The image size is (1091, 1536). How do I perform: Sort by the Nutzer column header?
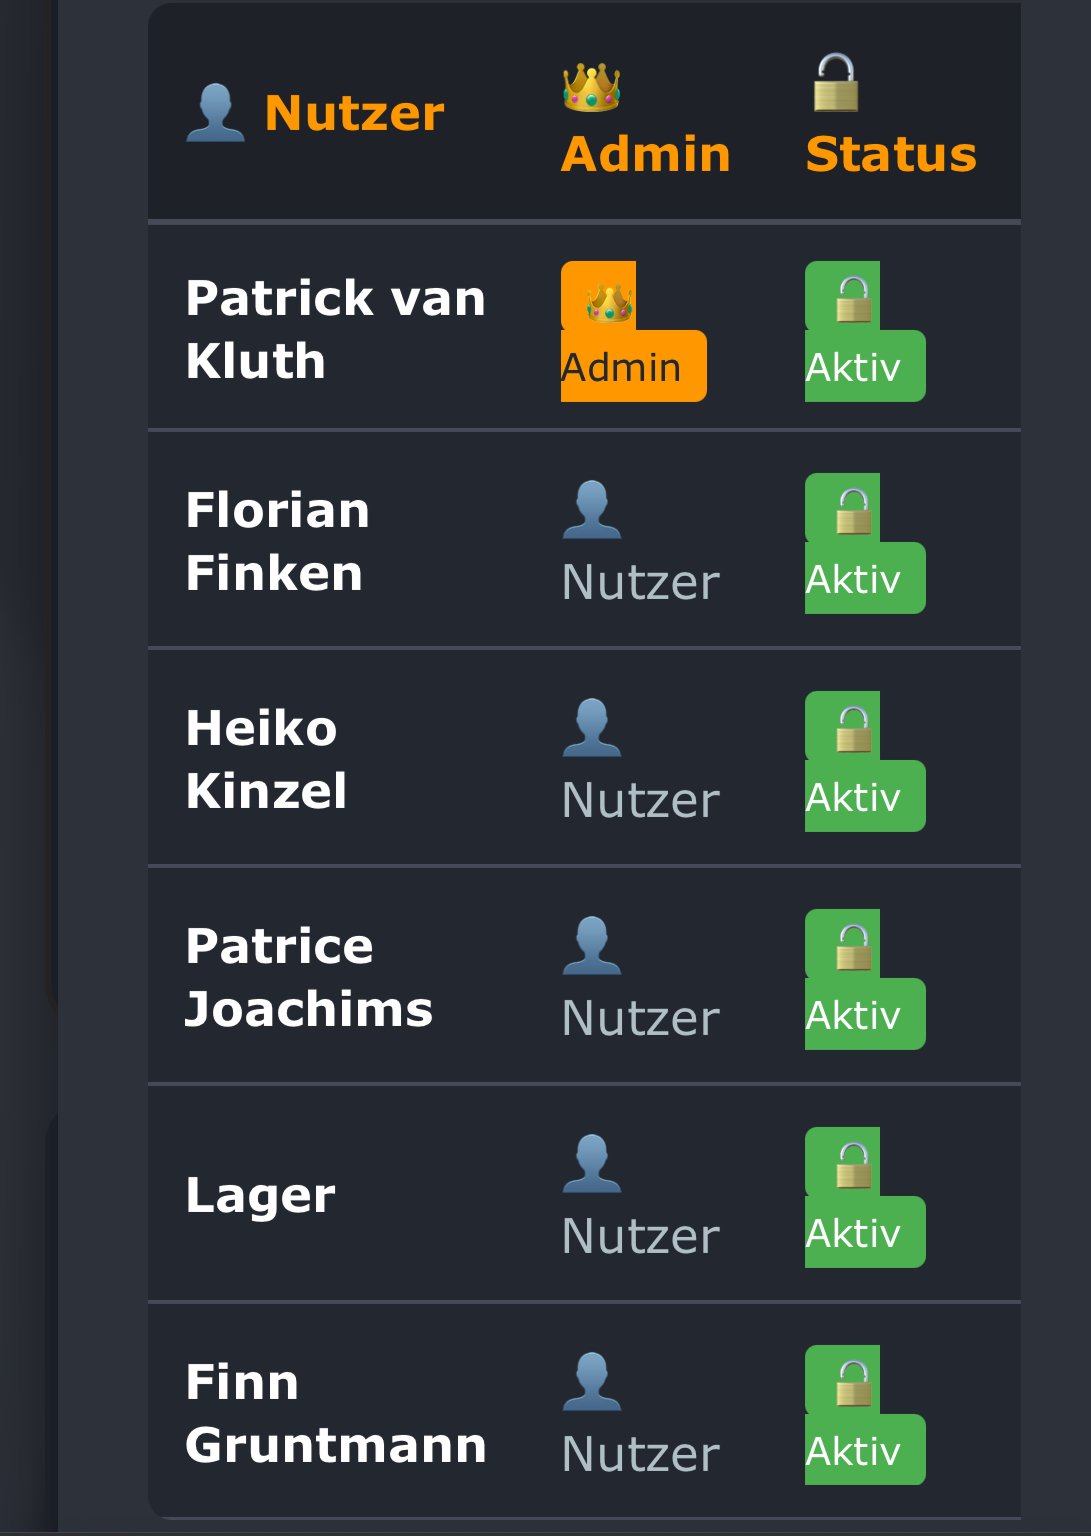[354, 113]
